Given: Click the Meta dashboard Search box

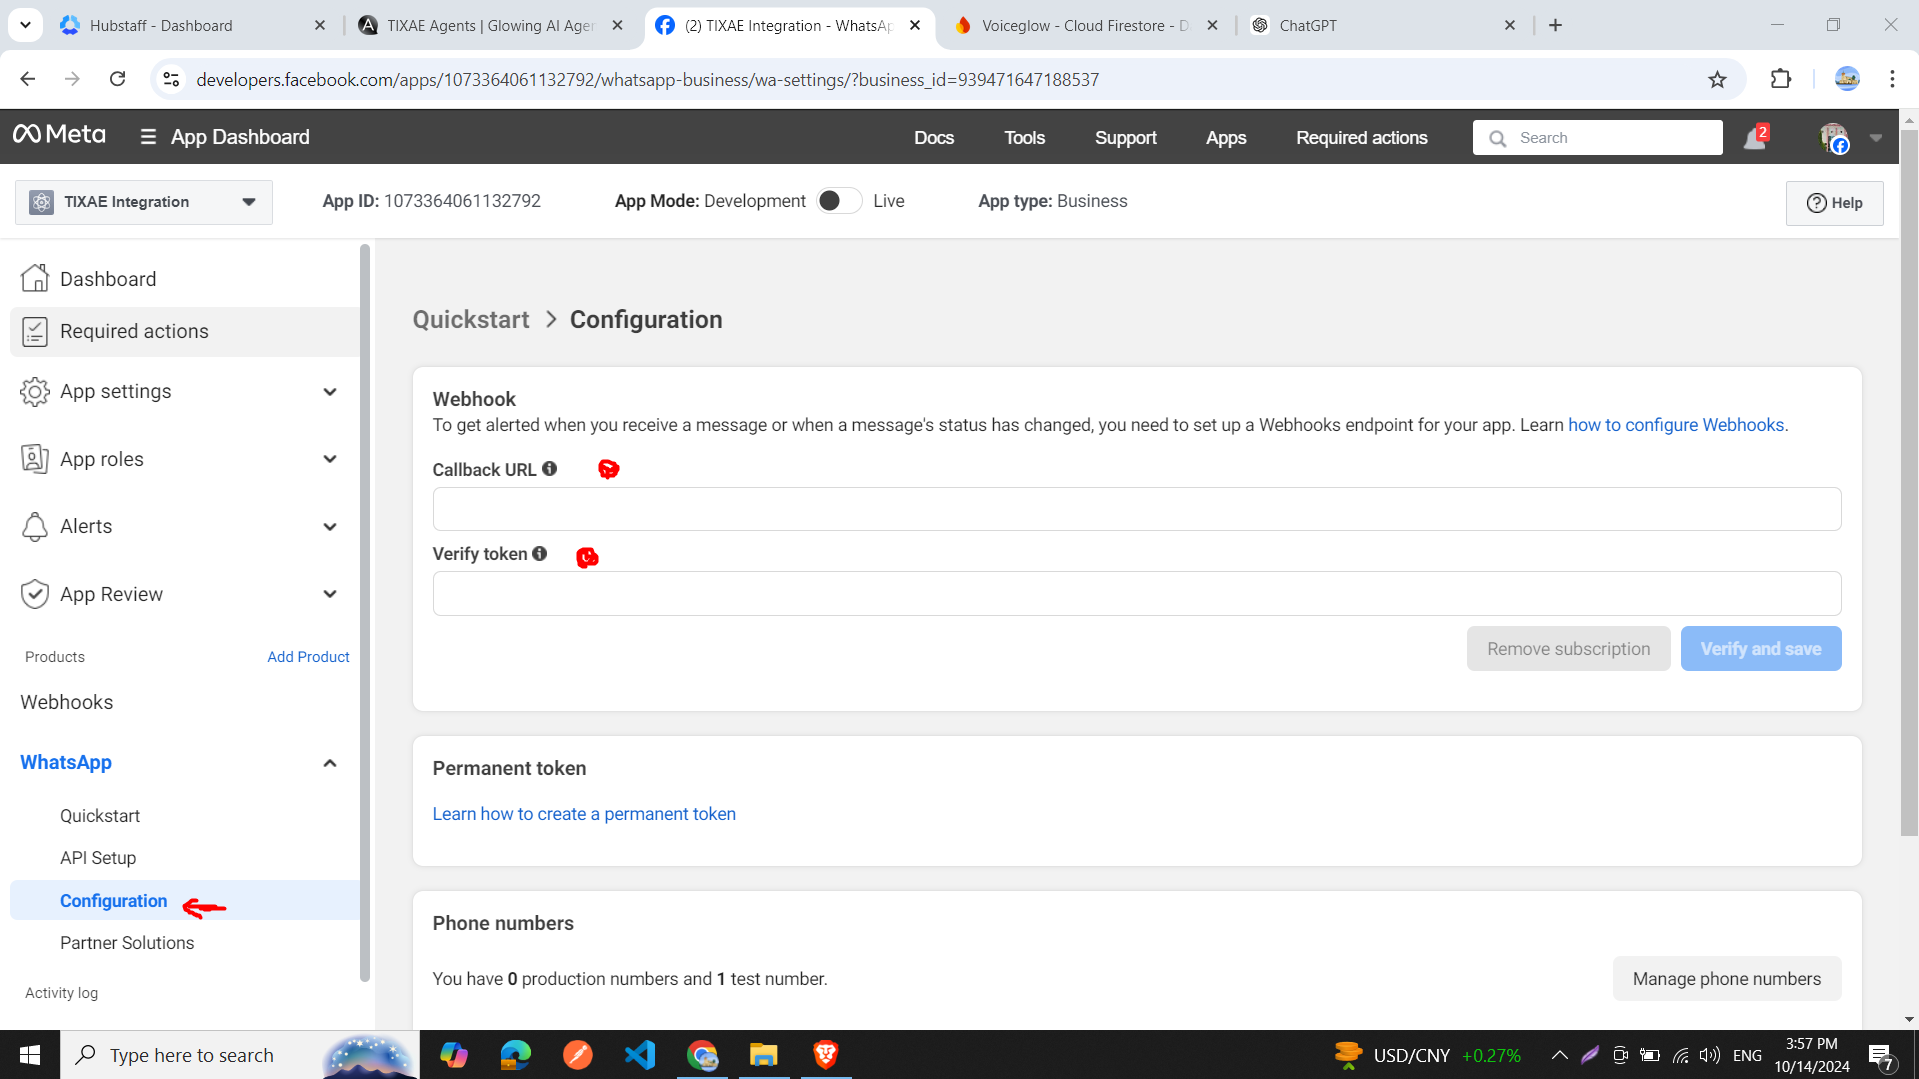Looking at the screenshot, I should 1597,138.
